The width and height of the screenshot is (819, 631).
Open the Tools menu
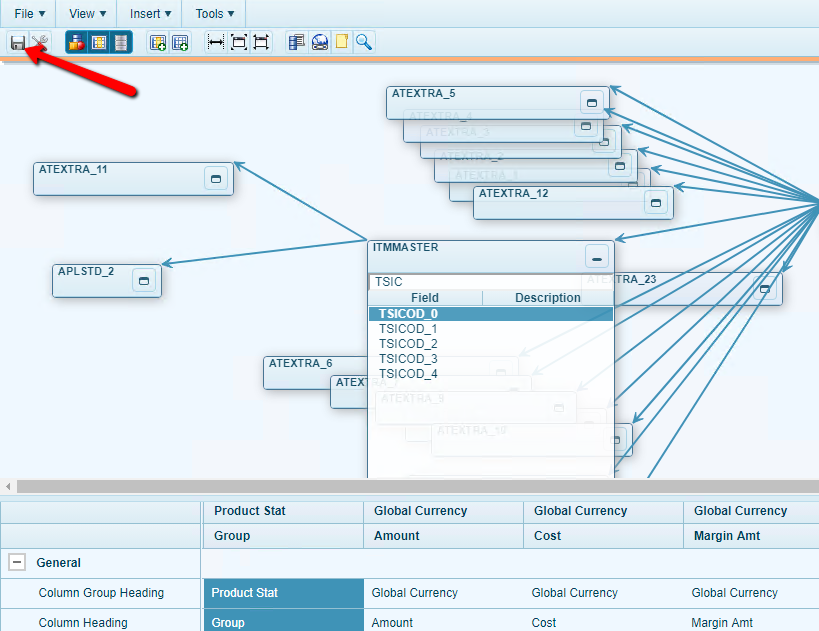coord(214,14)
